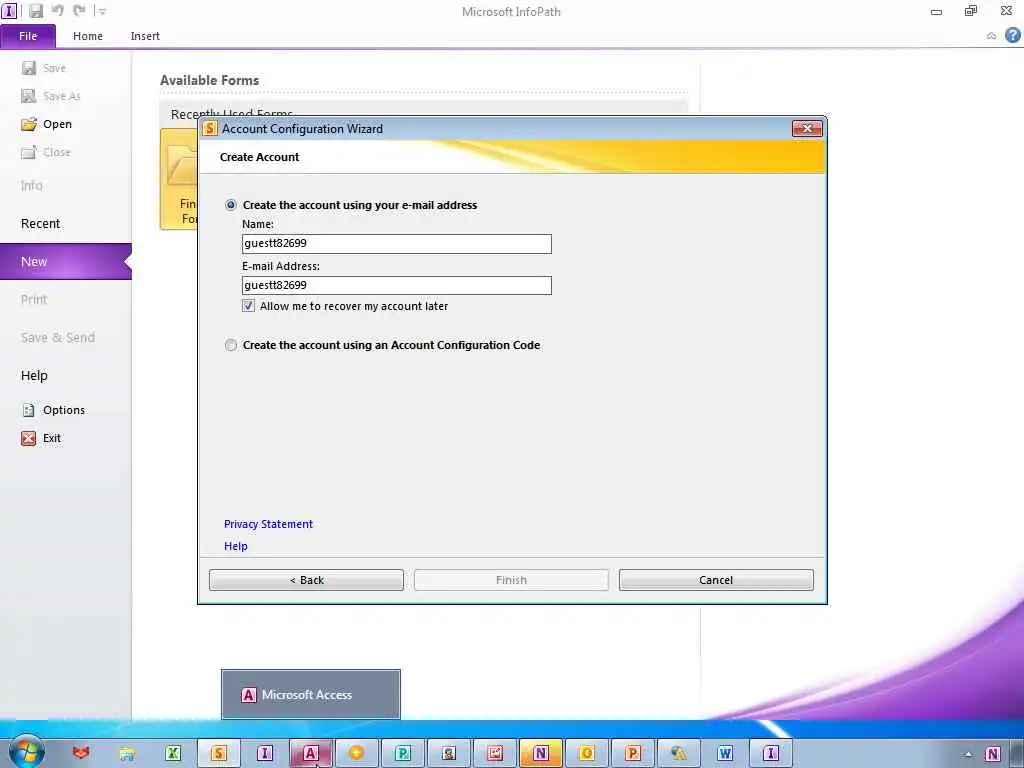Click the Save icon in the Quick Access Toolbar
This screenshot has height=768, width=1024.
pos(36,11)
